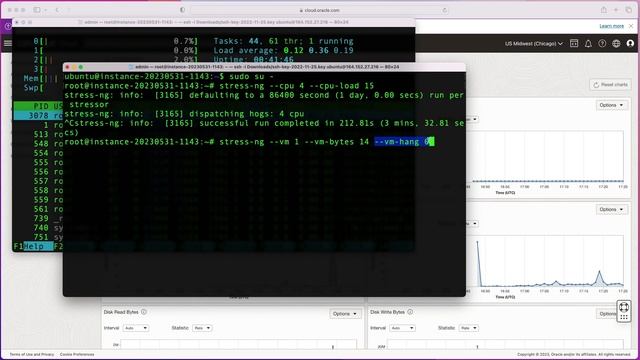Open the second chart's Options dropdown
The width and height of the screenshot is (640, 360).
pyautogui.click(x=611, y=209)
